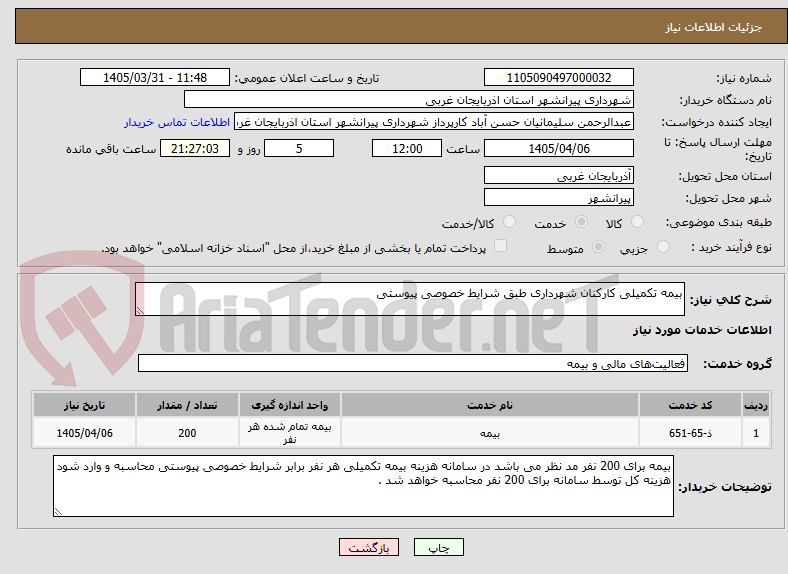Screen dimensions: 788x574
Task: Click the بازگشت (back) button
Action: (x=369, y=547)
